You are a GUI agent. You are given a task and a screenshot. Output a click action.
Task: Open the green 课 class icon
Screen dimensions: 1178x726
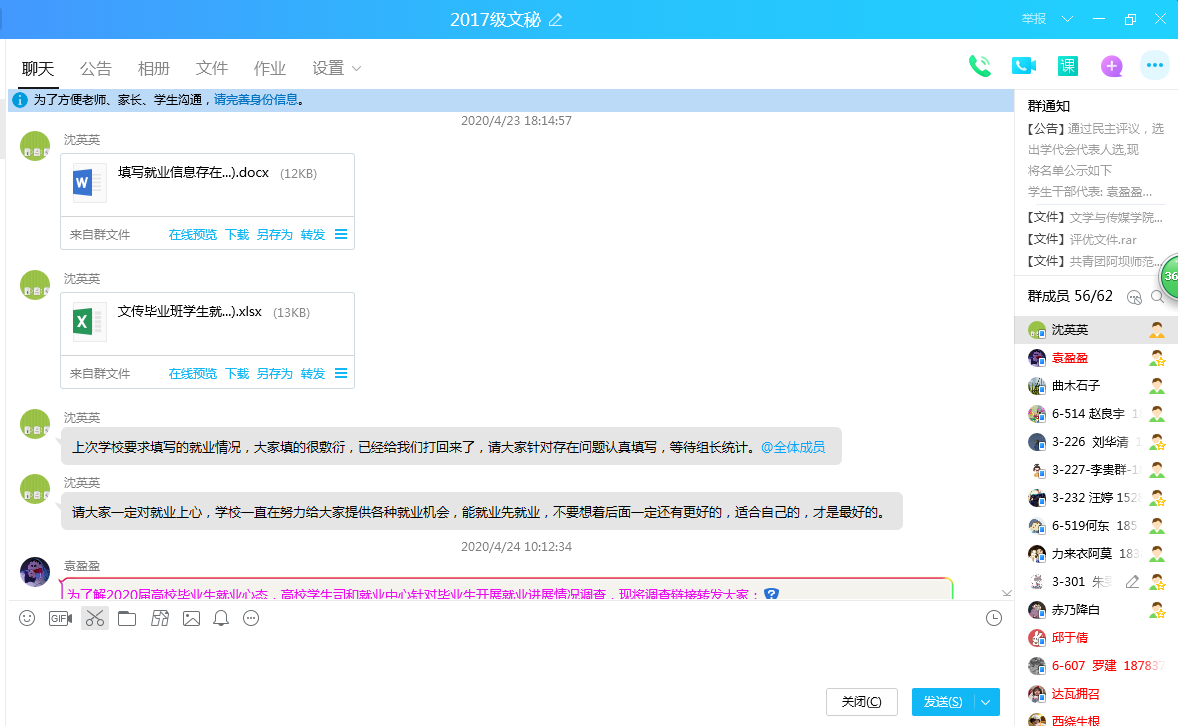(1067, 66)
